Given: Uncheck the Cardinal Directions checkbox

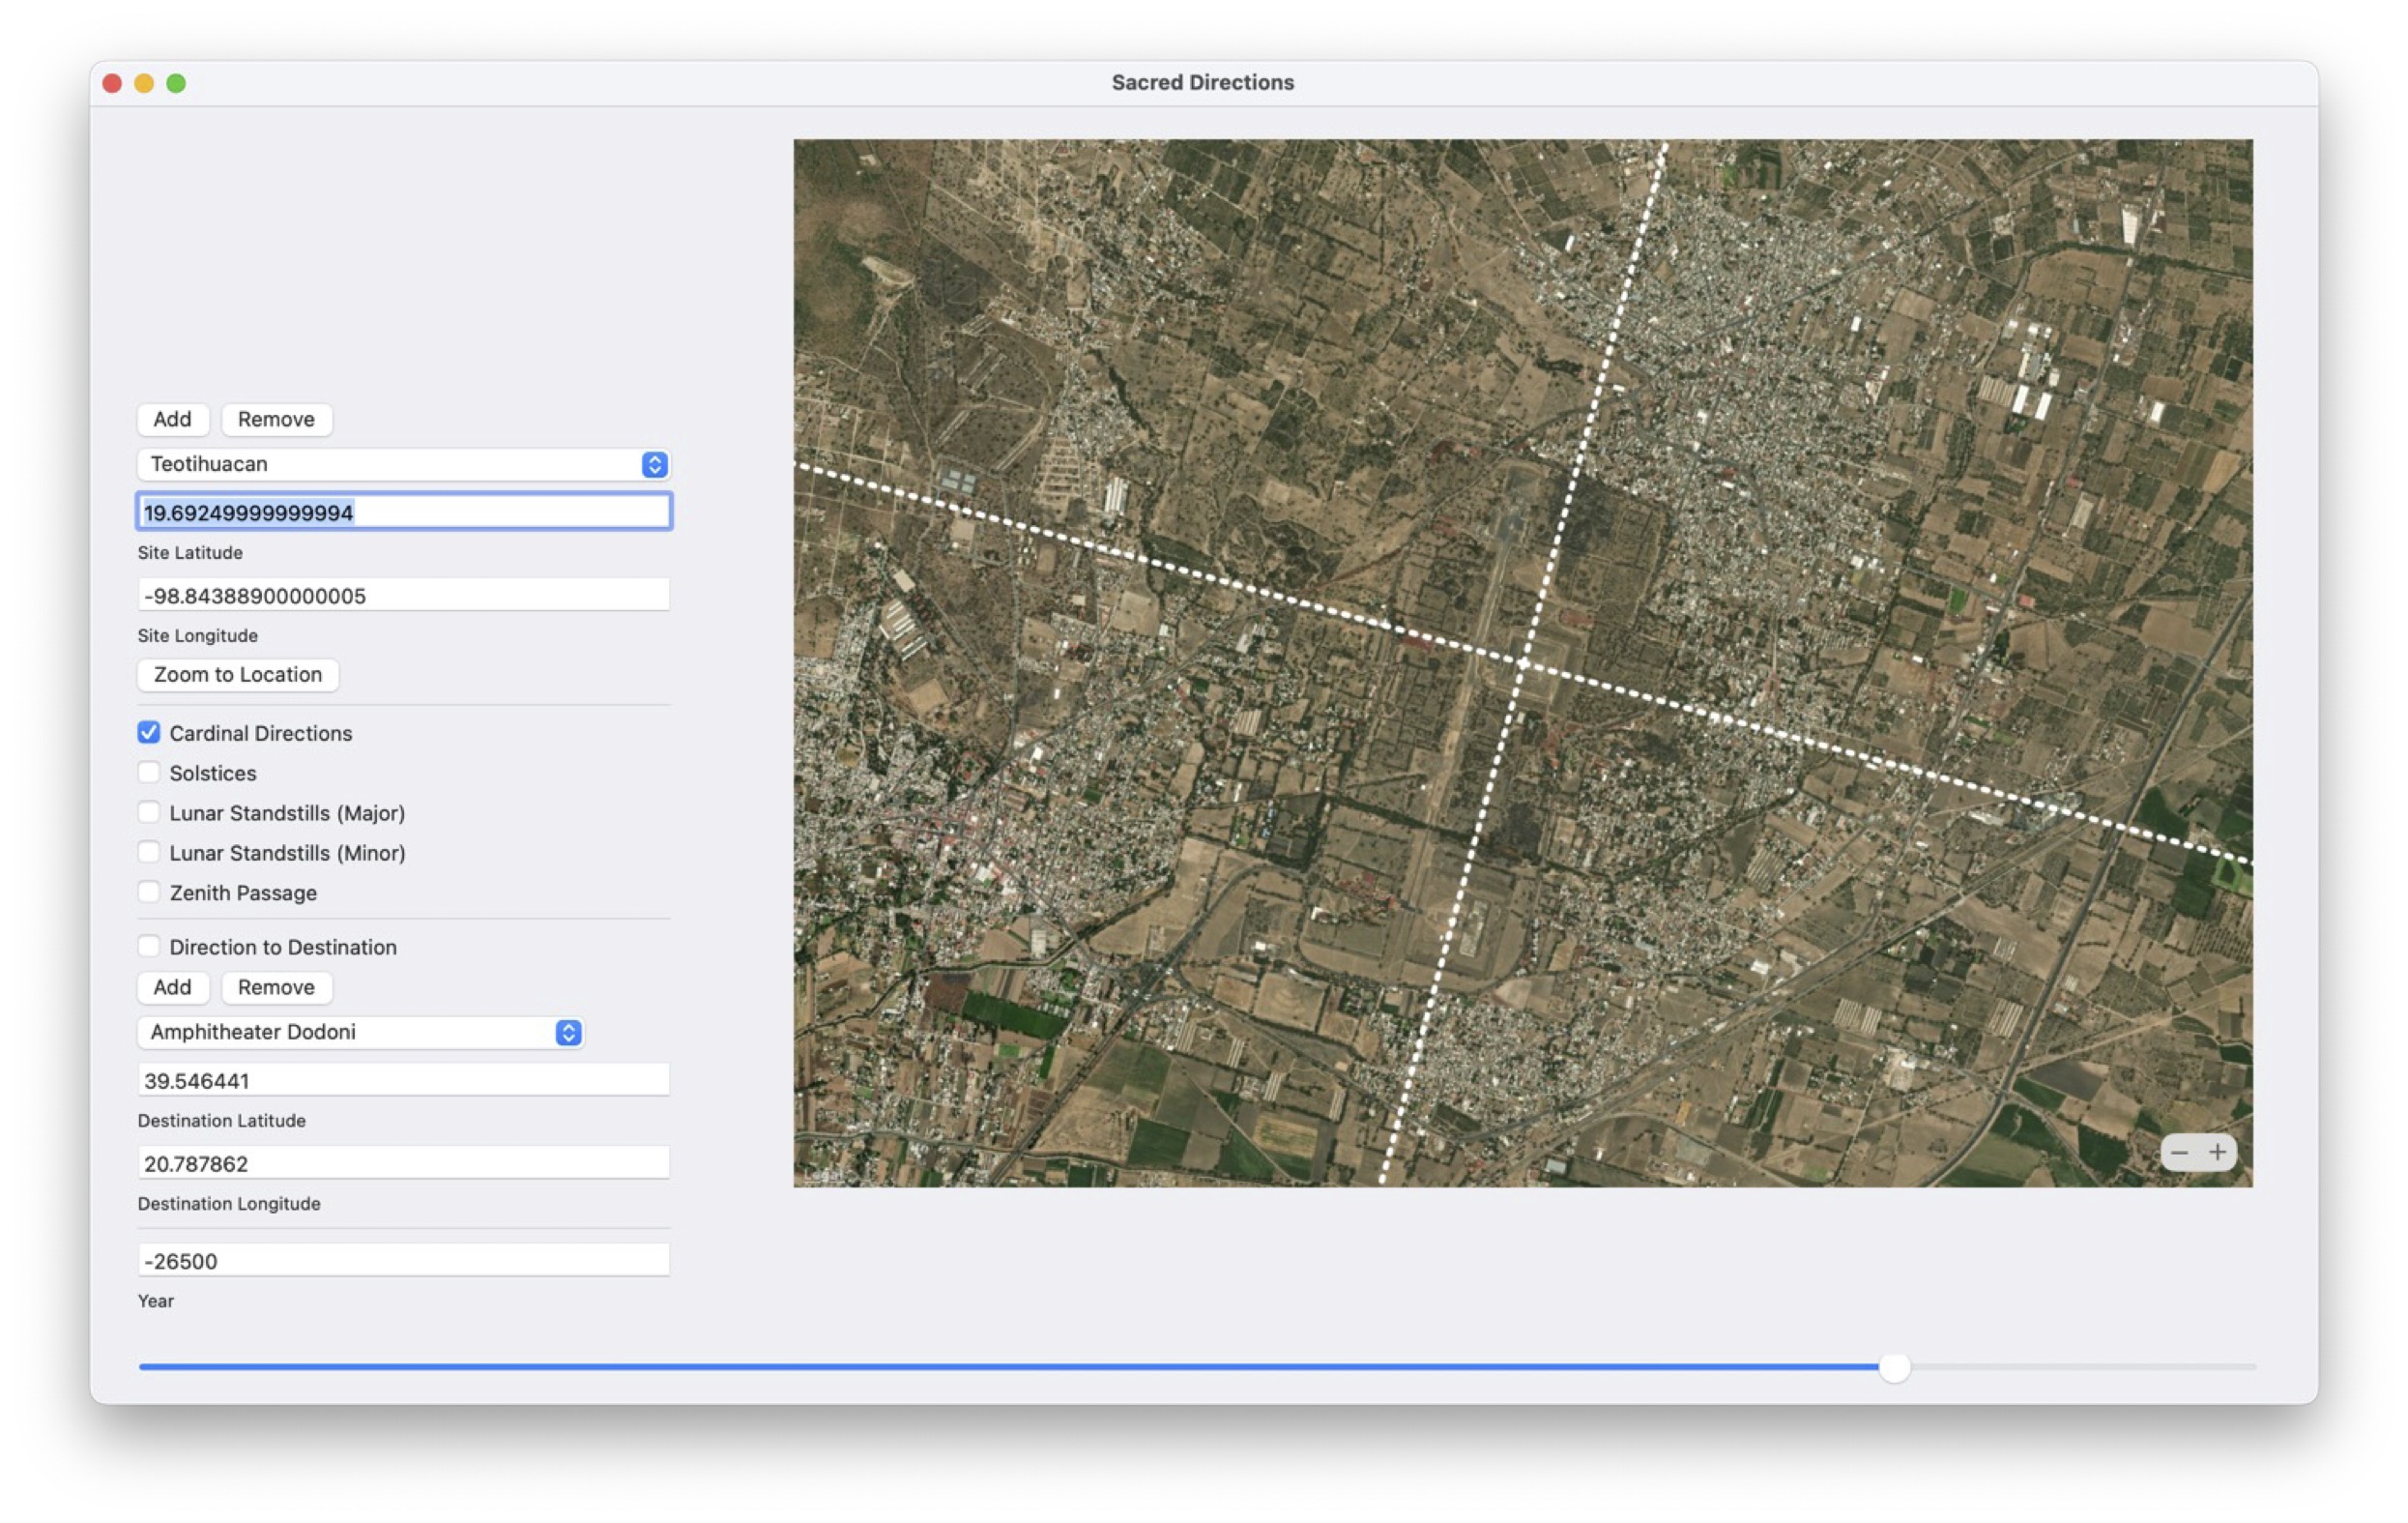Looking at the screenshot, I should click(149, 733).
